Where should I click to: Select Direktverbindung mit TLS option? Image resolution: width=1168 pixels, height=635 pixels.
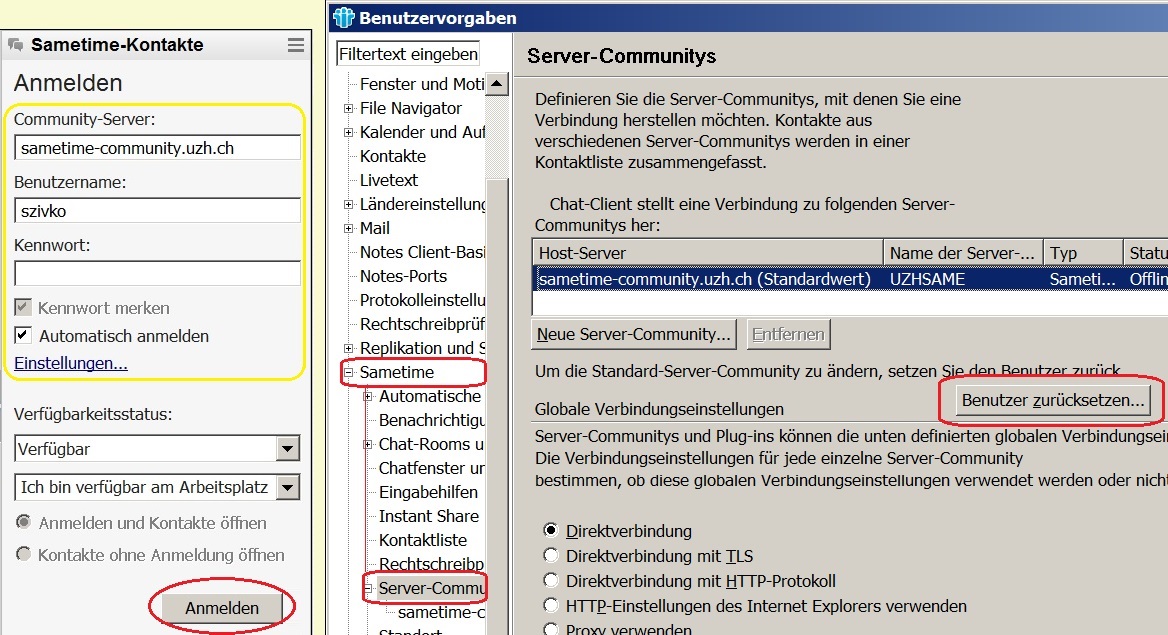[550, 556]
